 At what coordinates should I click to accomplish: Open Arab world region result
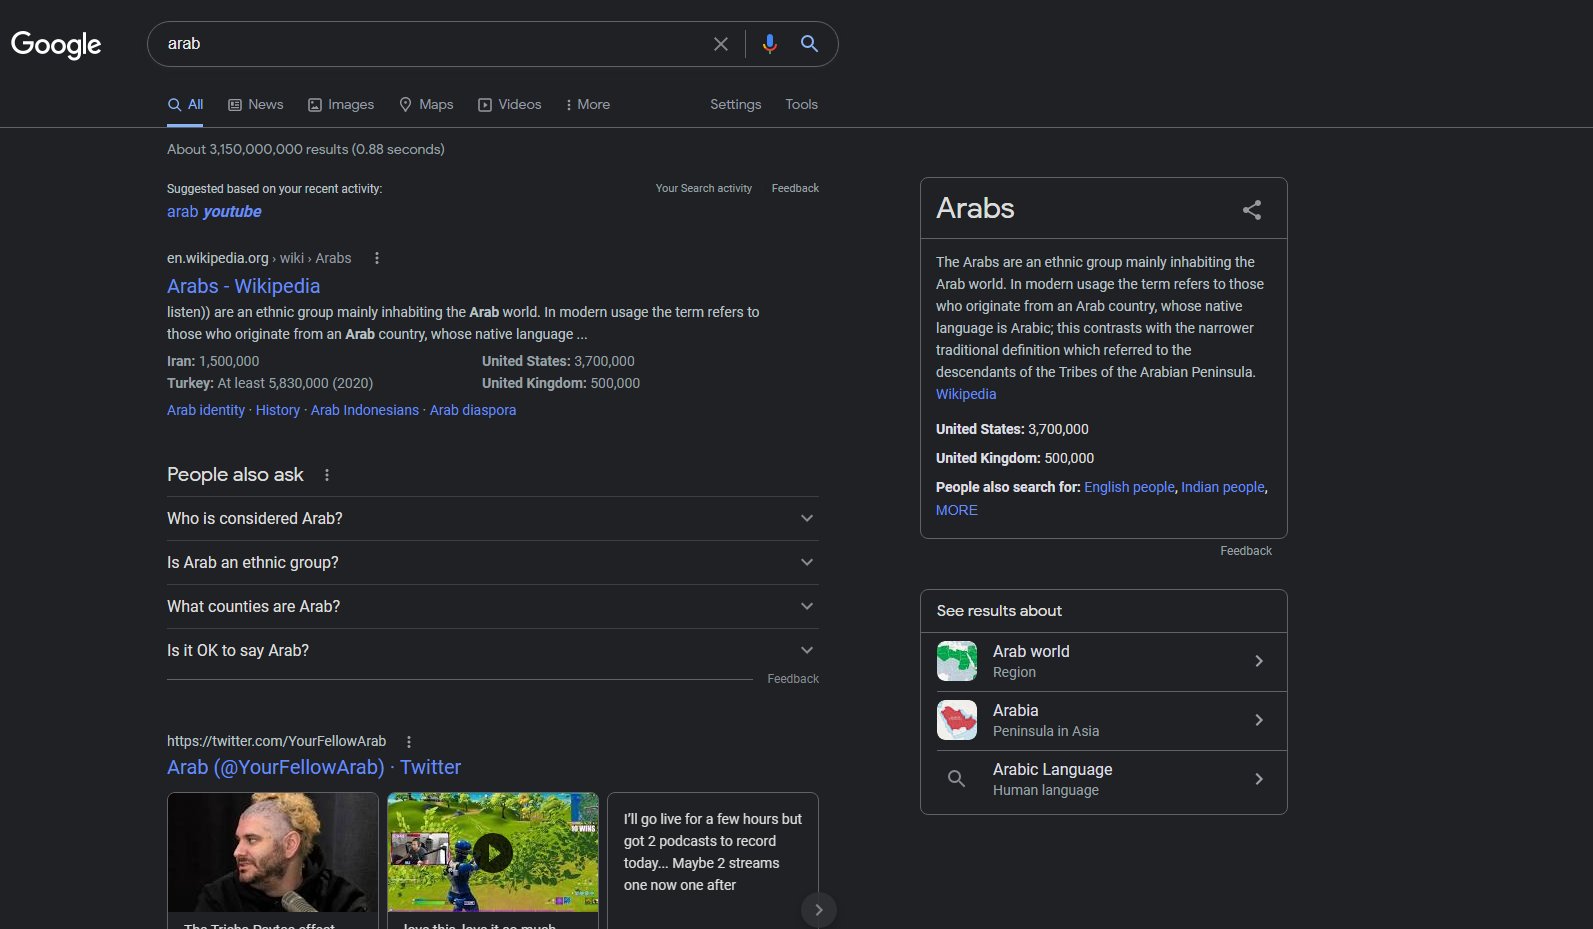1104,661
